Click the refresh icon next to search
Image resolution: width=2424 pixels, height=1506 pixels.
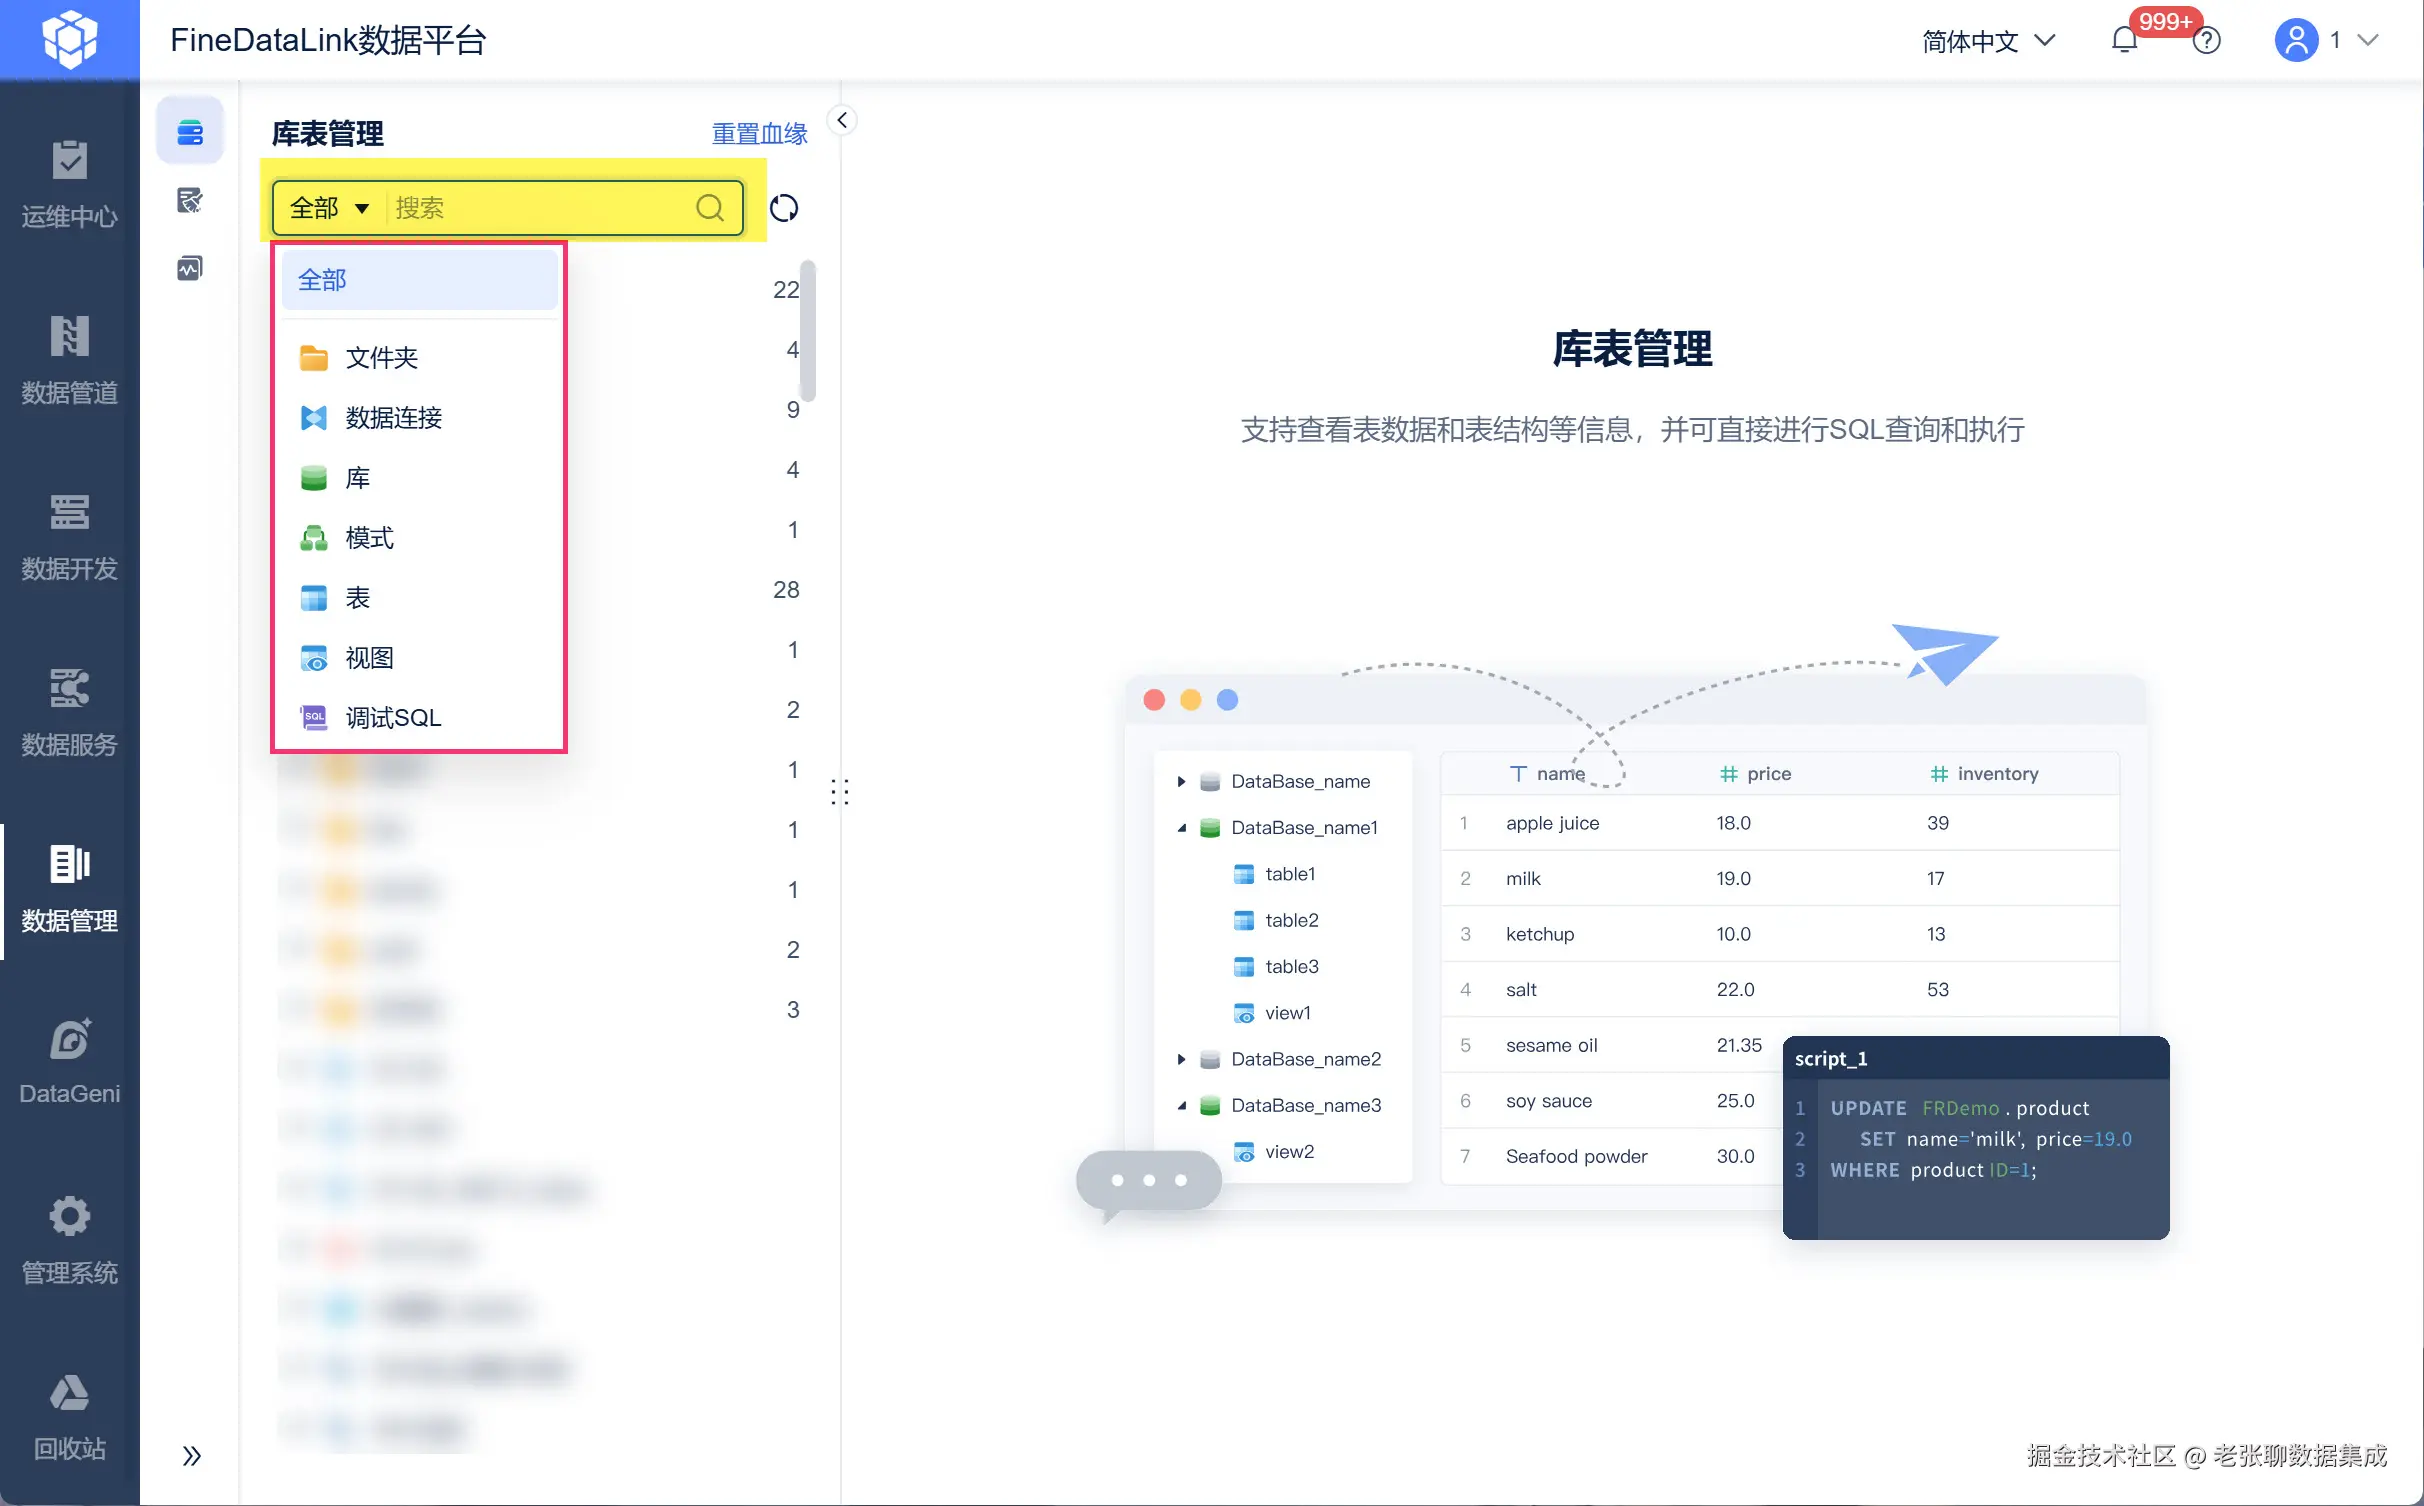pyautogui.click(x=784, y=208)
